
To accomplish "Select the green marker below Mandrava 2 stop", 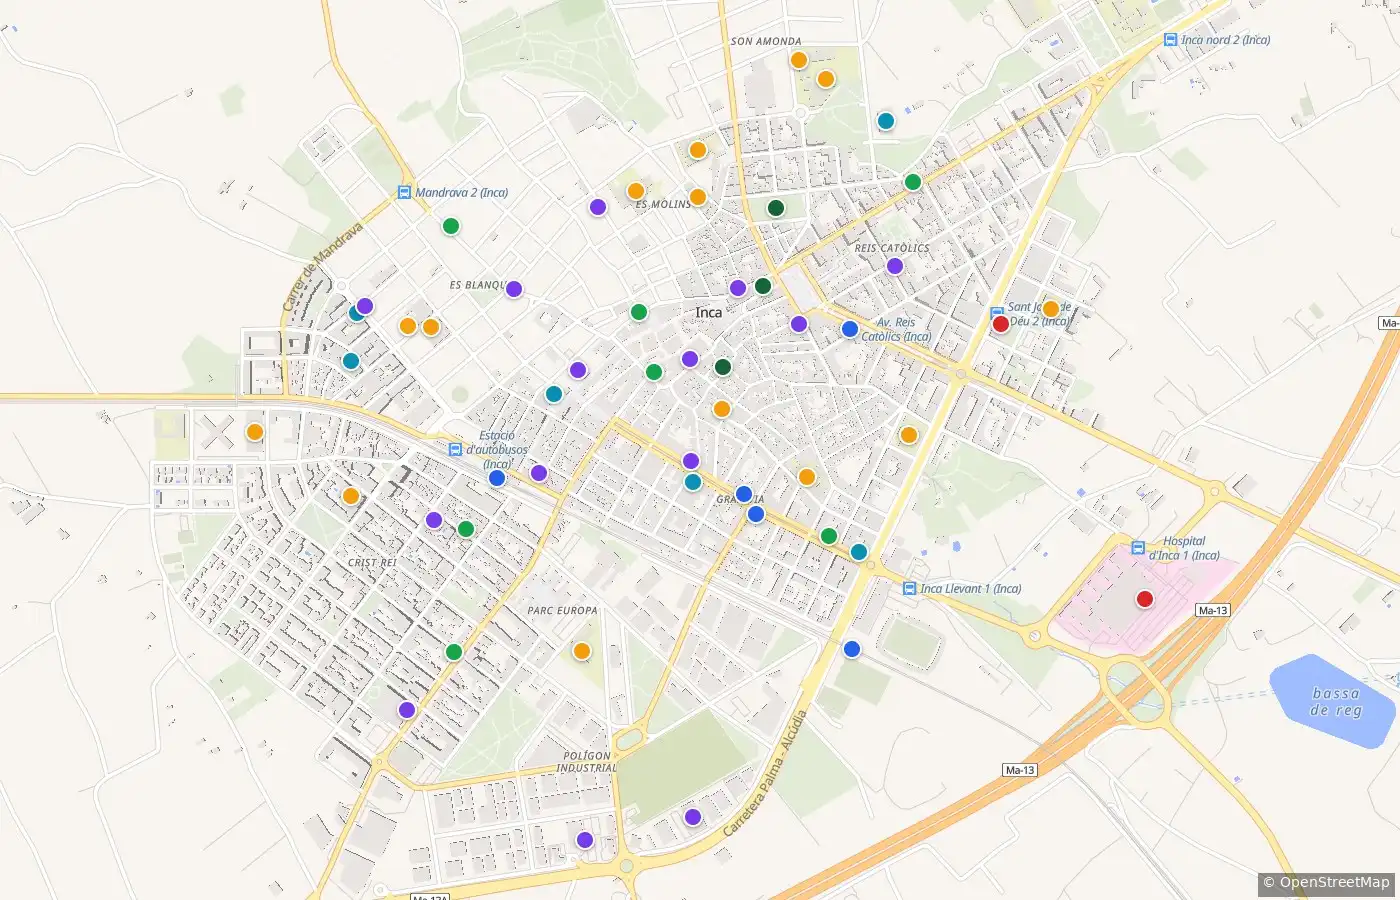I will pyautogui.click(x=451, y=226).
